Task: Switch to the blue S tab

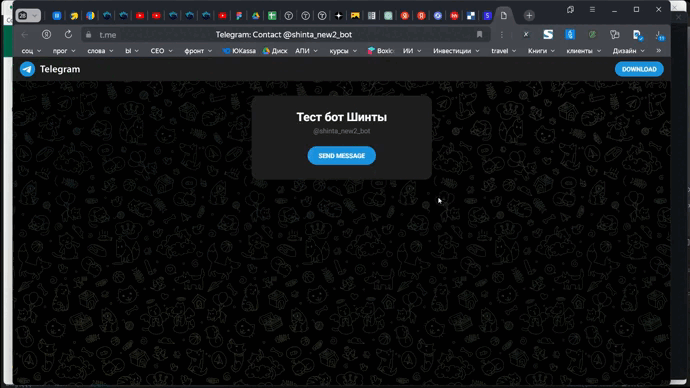Action: (x=487, y=16)
